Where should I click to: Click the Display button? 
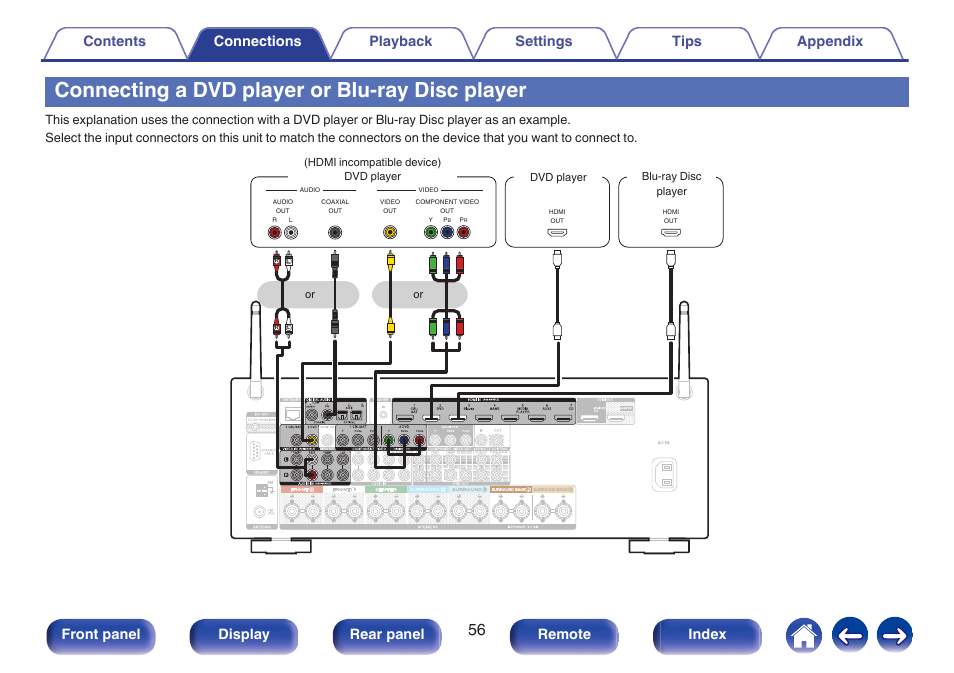244,635
